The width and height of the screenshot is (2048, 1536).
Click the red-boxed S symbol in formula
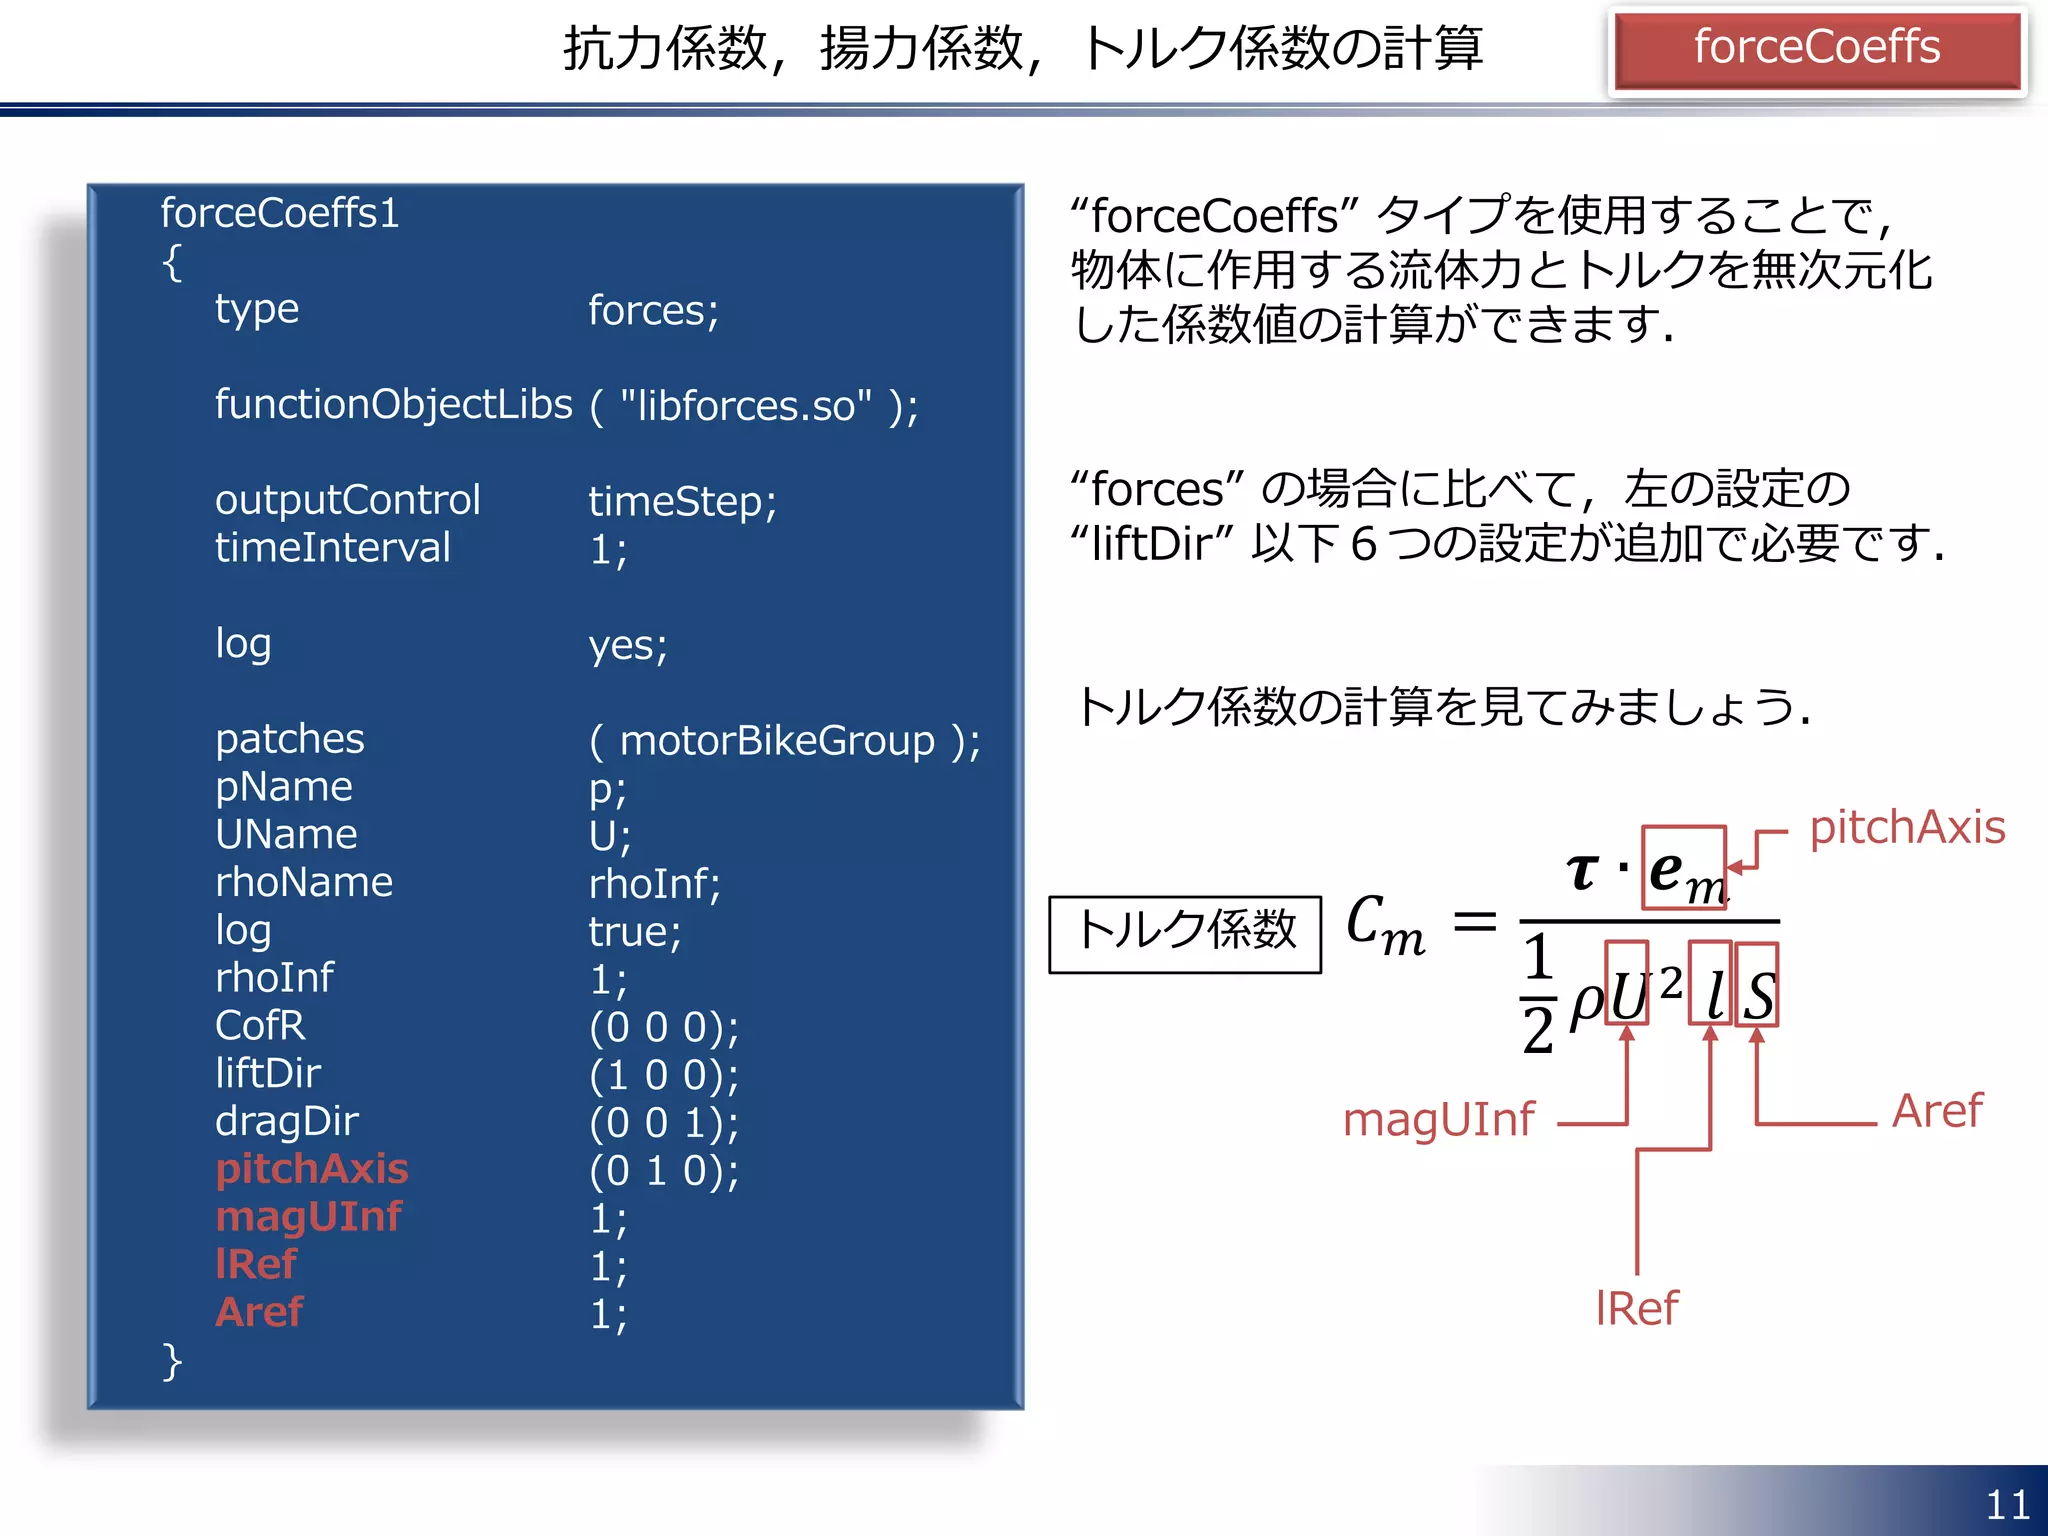click(x=1757, y=987)
